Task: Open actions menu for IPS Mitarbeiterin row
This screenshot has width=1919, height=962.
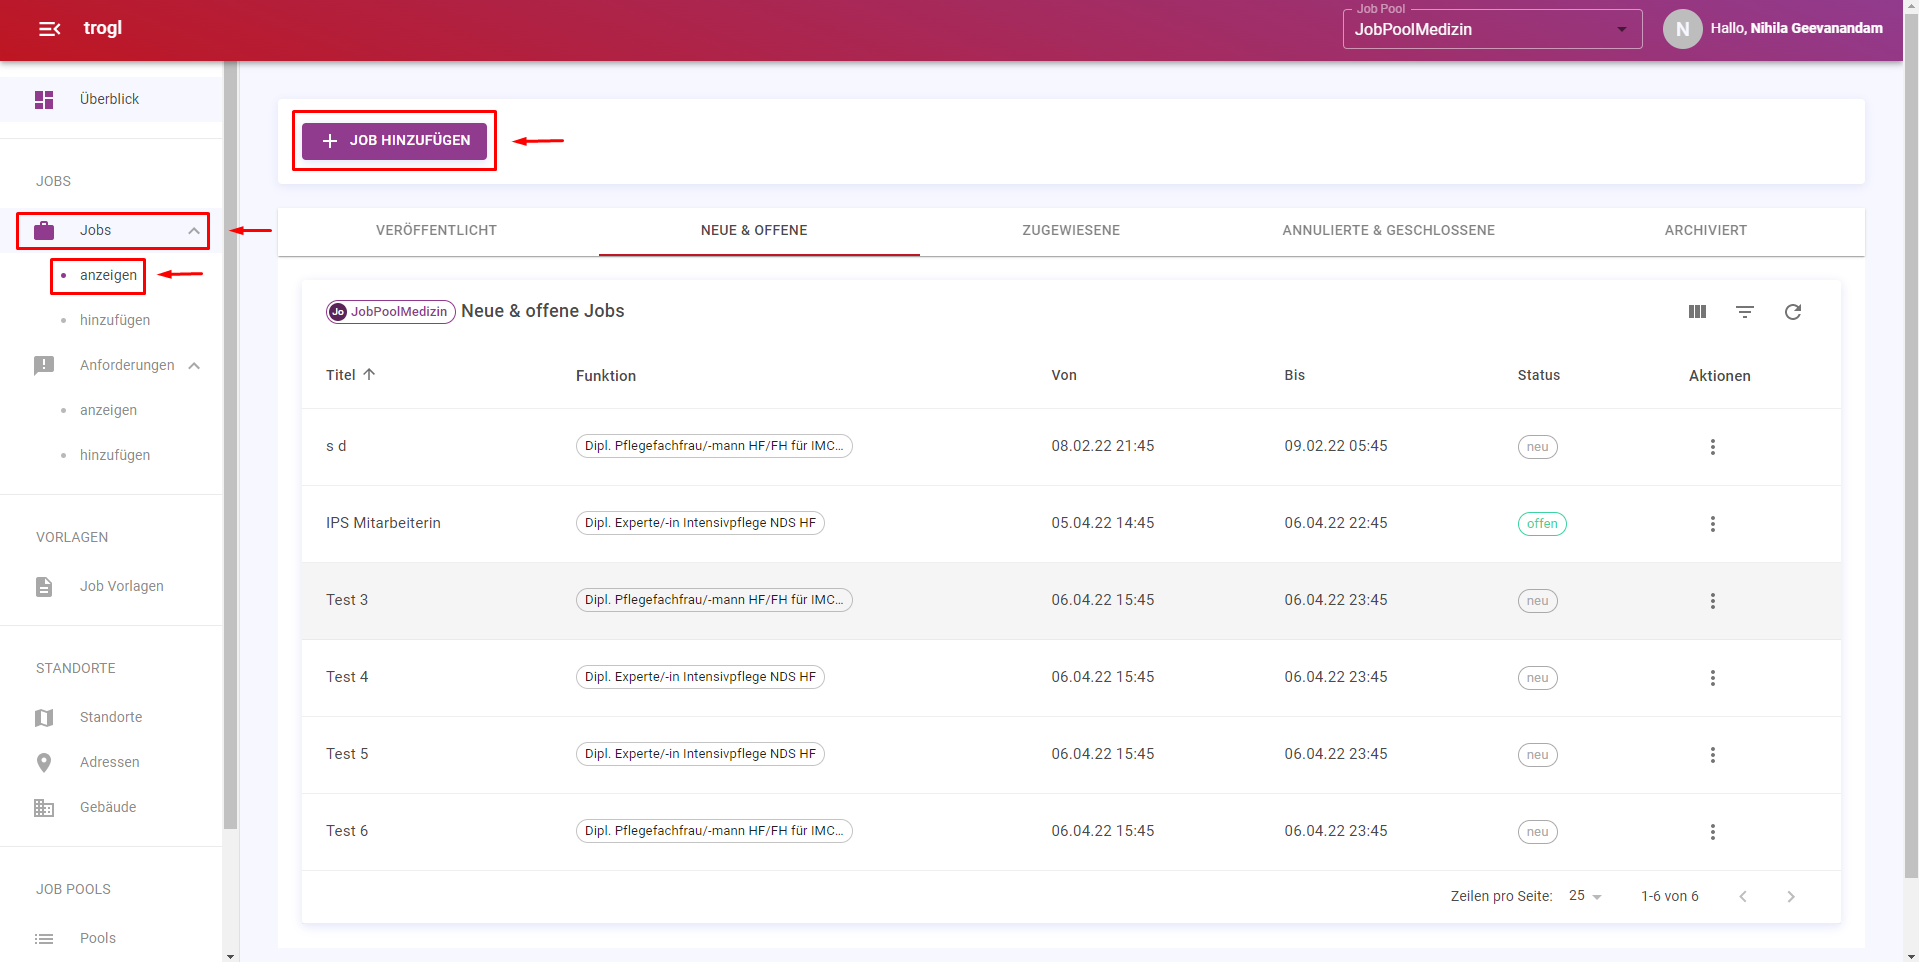Action: click(1713, 524)
